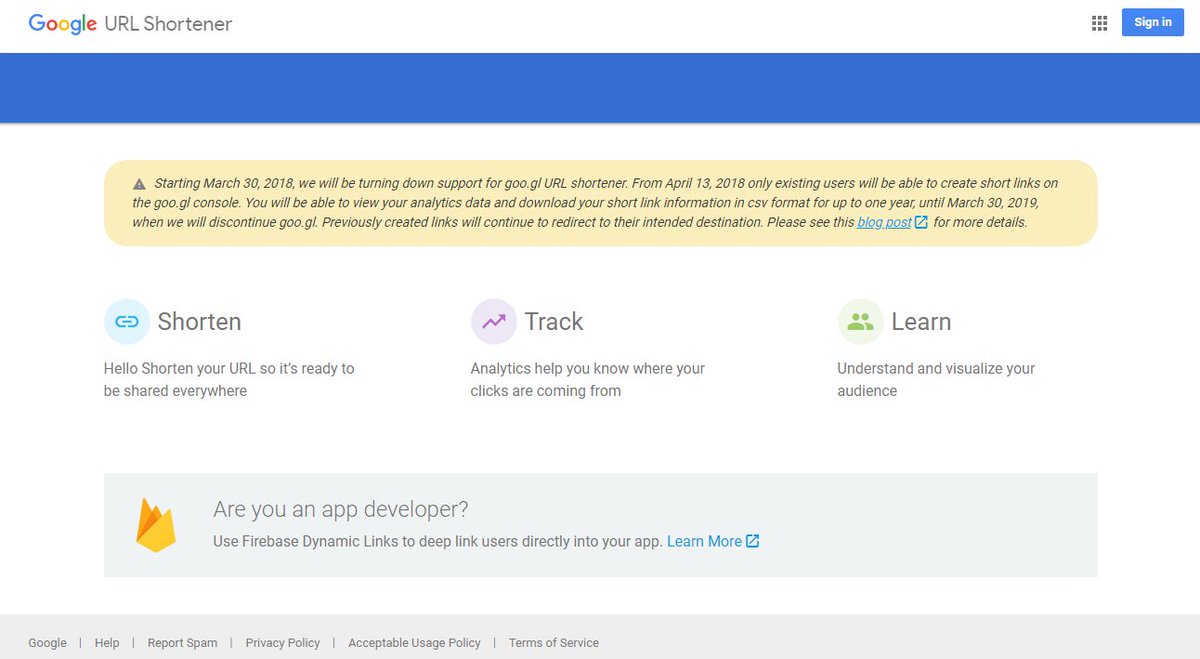Screen dimensions: 1200x659
Task: Open the blog post link
Action: [884, 222]
